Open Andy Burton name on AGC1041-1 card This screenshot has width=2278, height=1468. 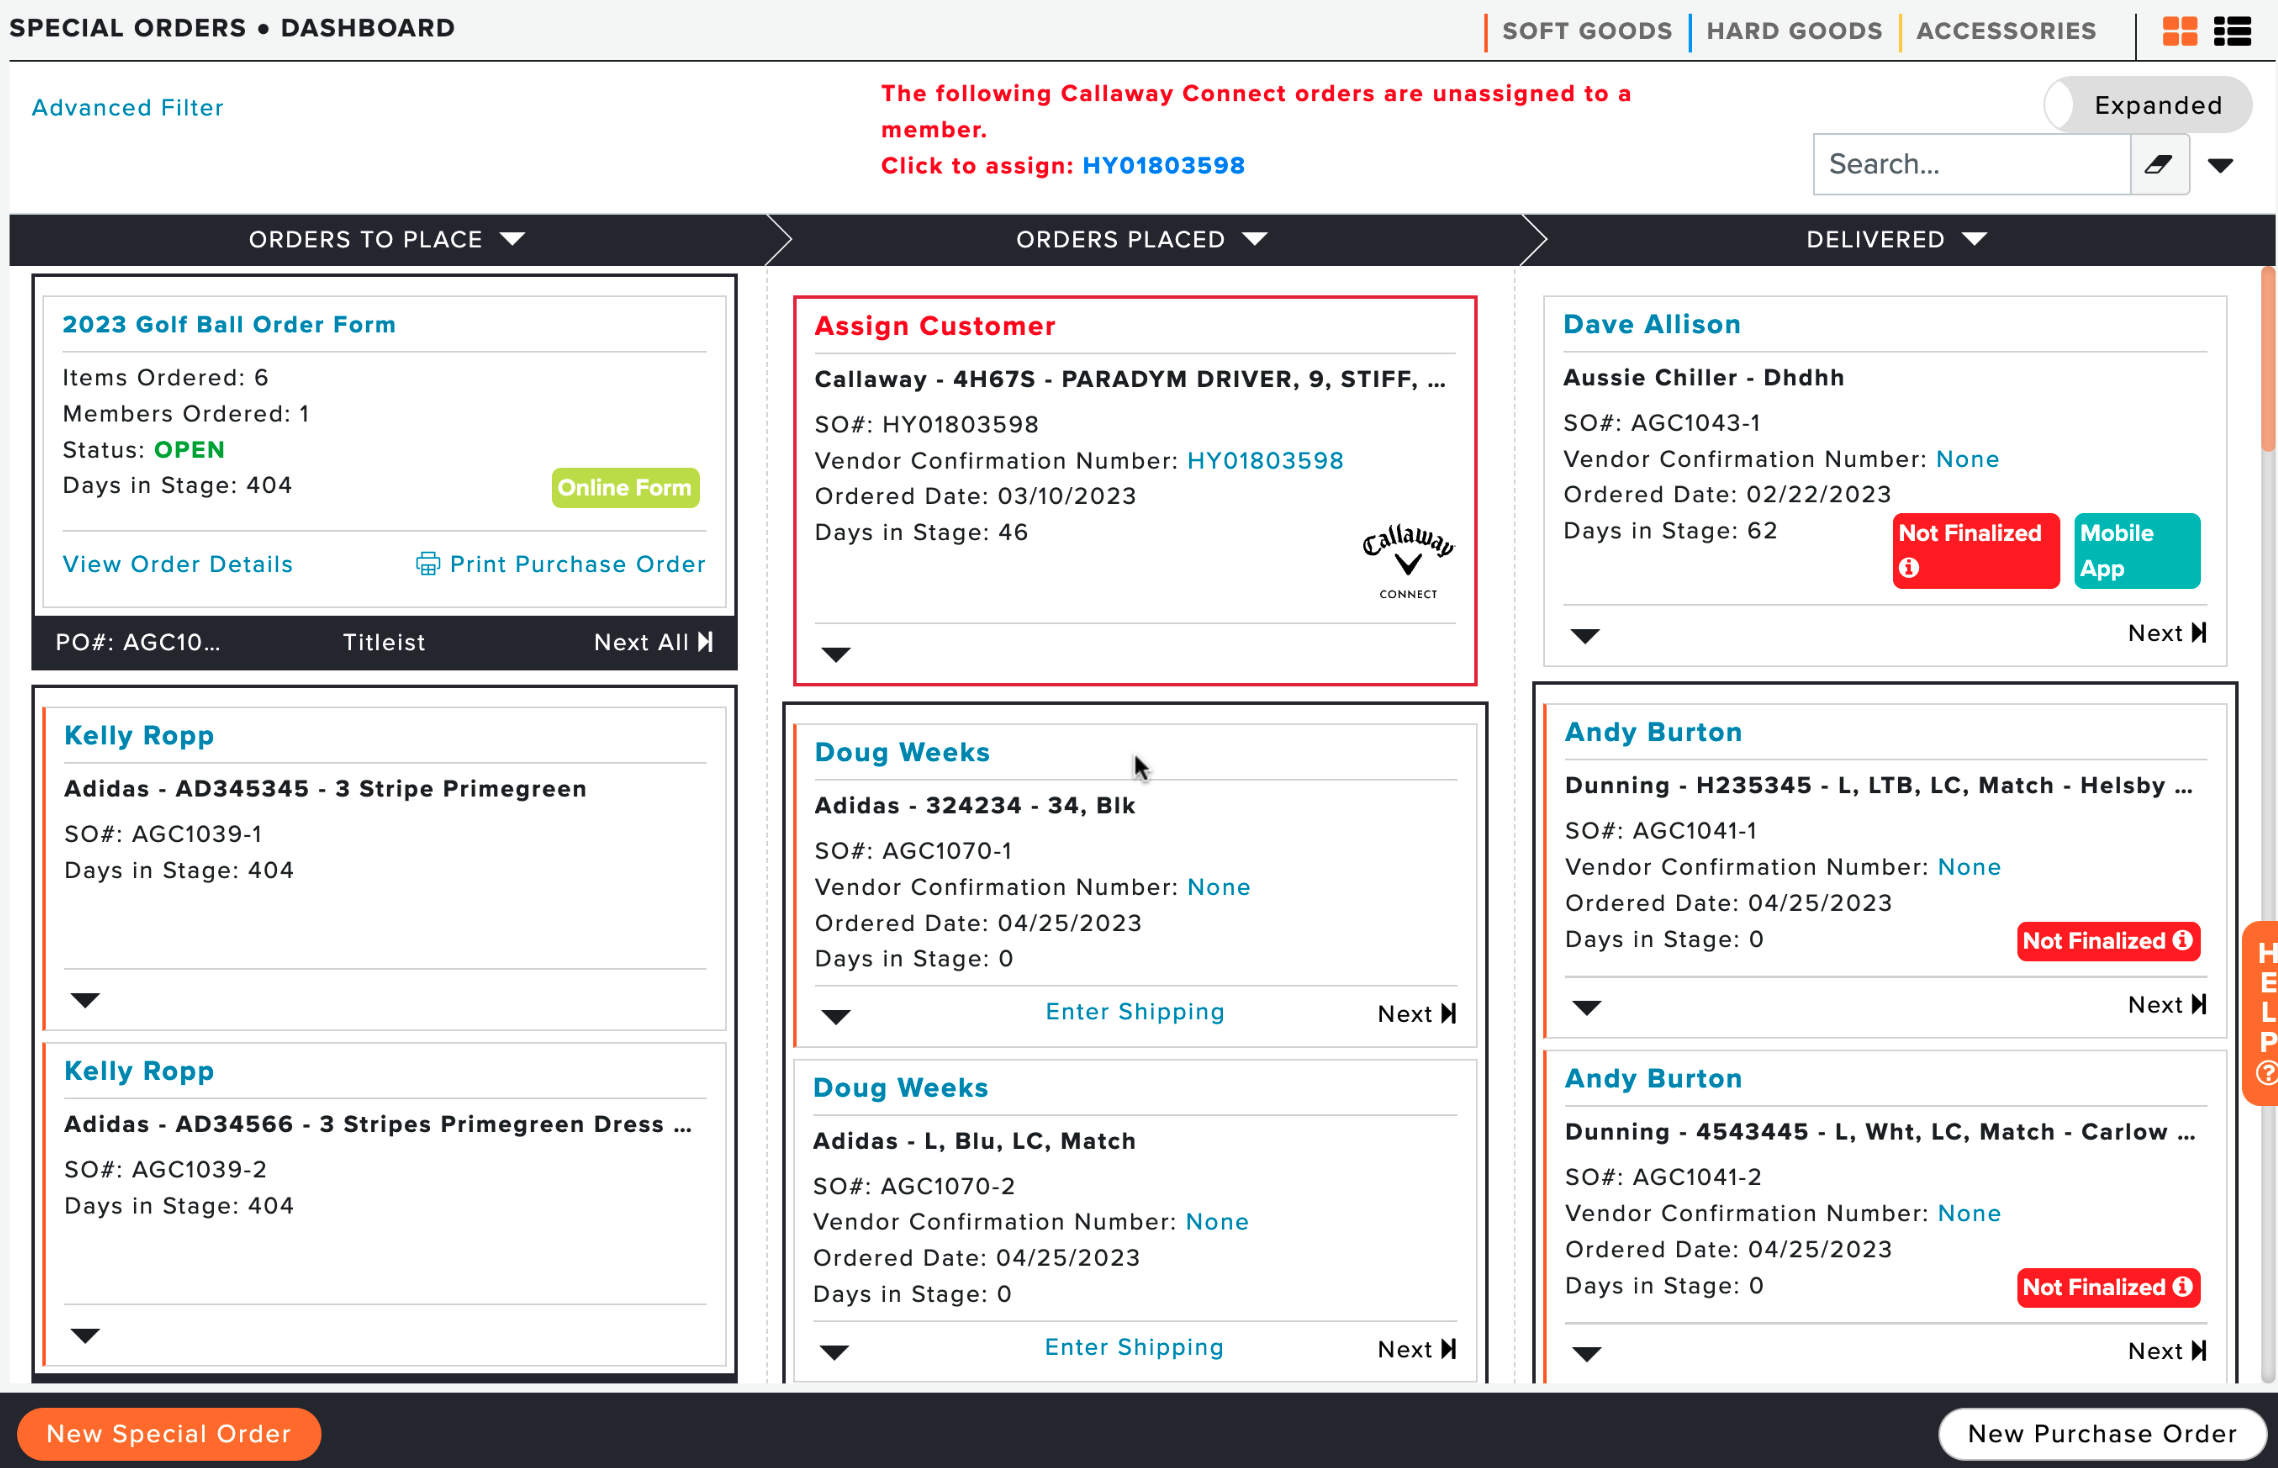[x=1653, y=732]
